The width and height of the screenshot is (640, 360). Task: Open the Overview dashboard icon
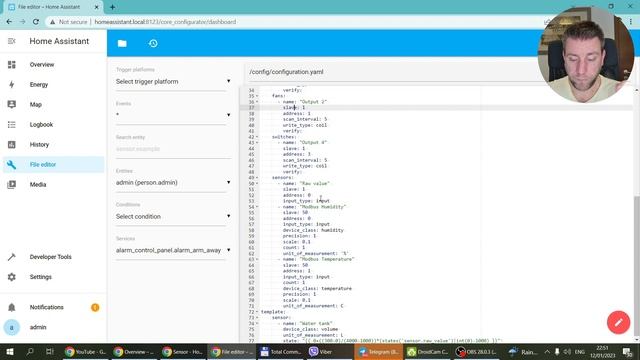(11, 64)
